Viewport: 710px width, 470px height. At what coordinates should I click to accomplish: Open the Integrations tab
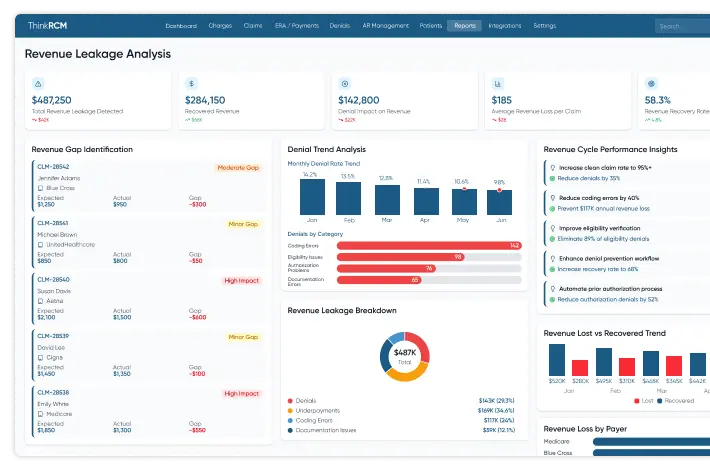click(x=505, y=26)
